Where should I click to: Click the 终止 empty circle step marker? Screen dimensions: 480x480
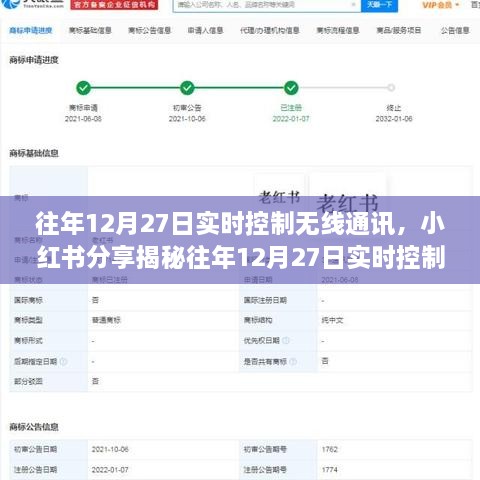391,88
